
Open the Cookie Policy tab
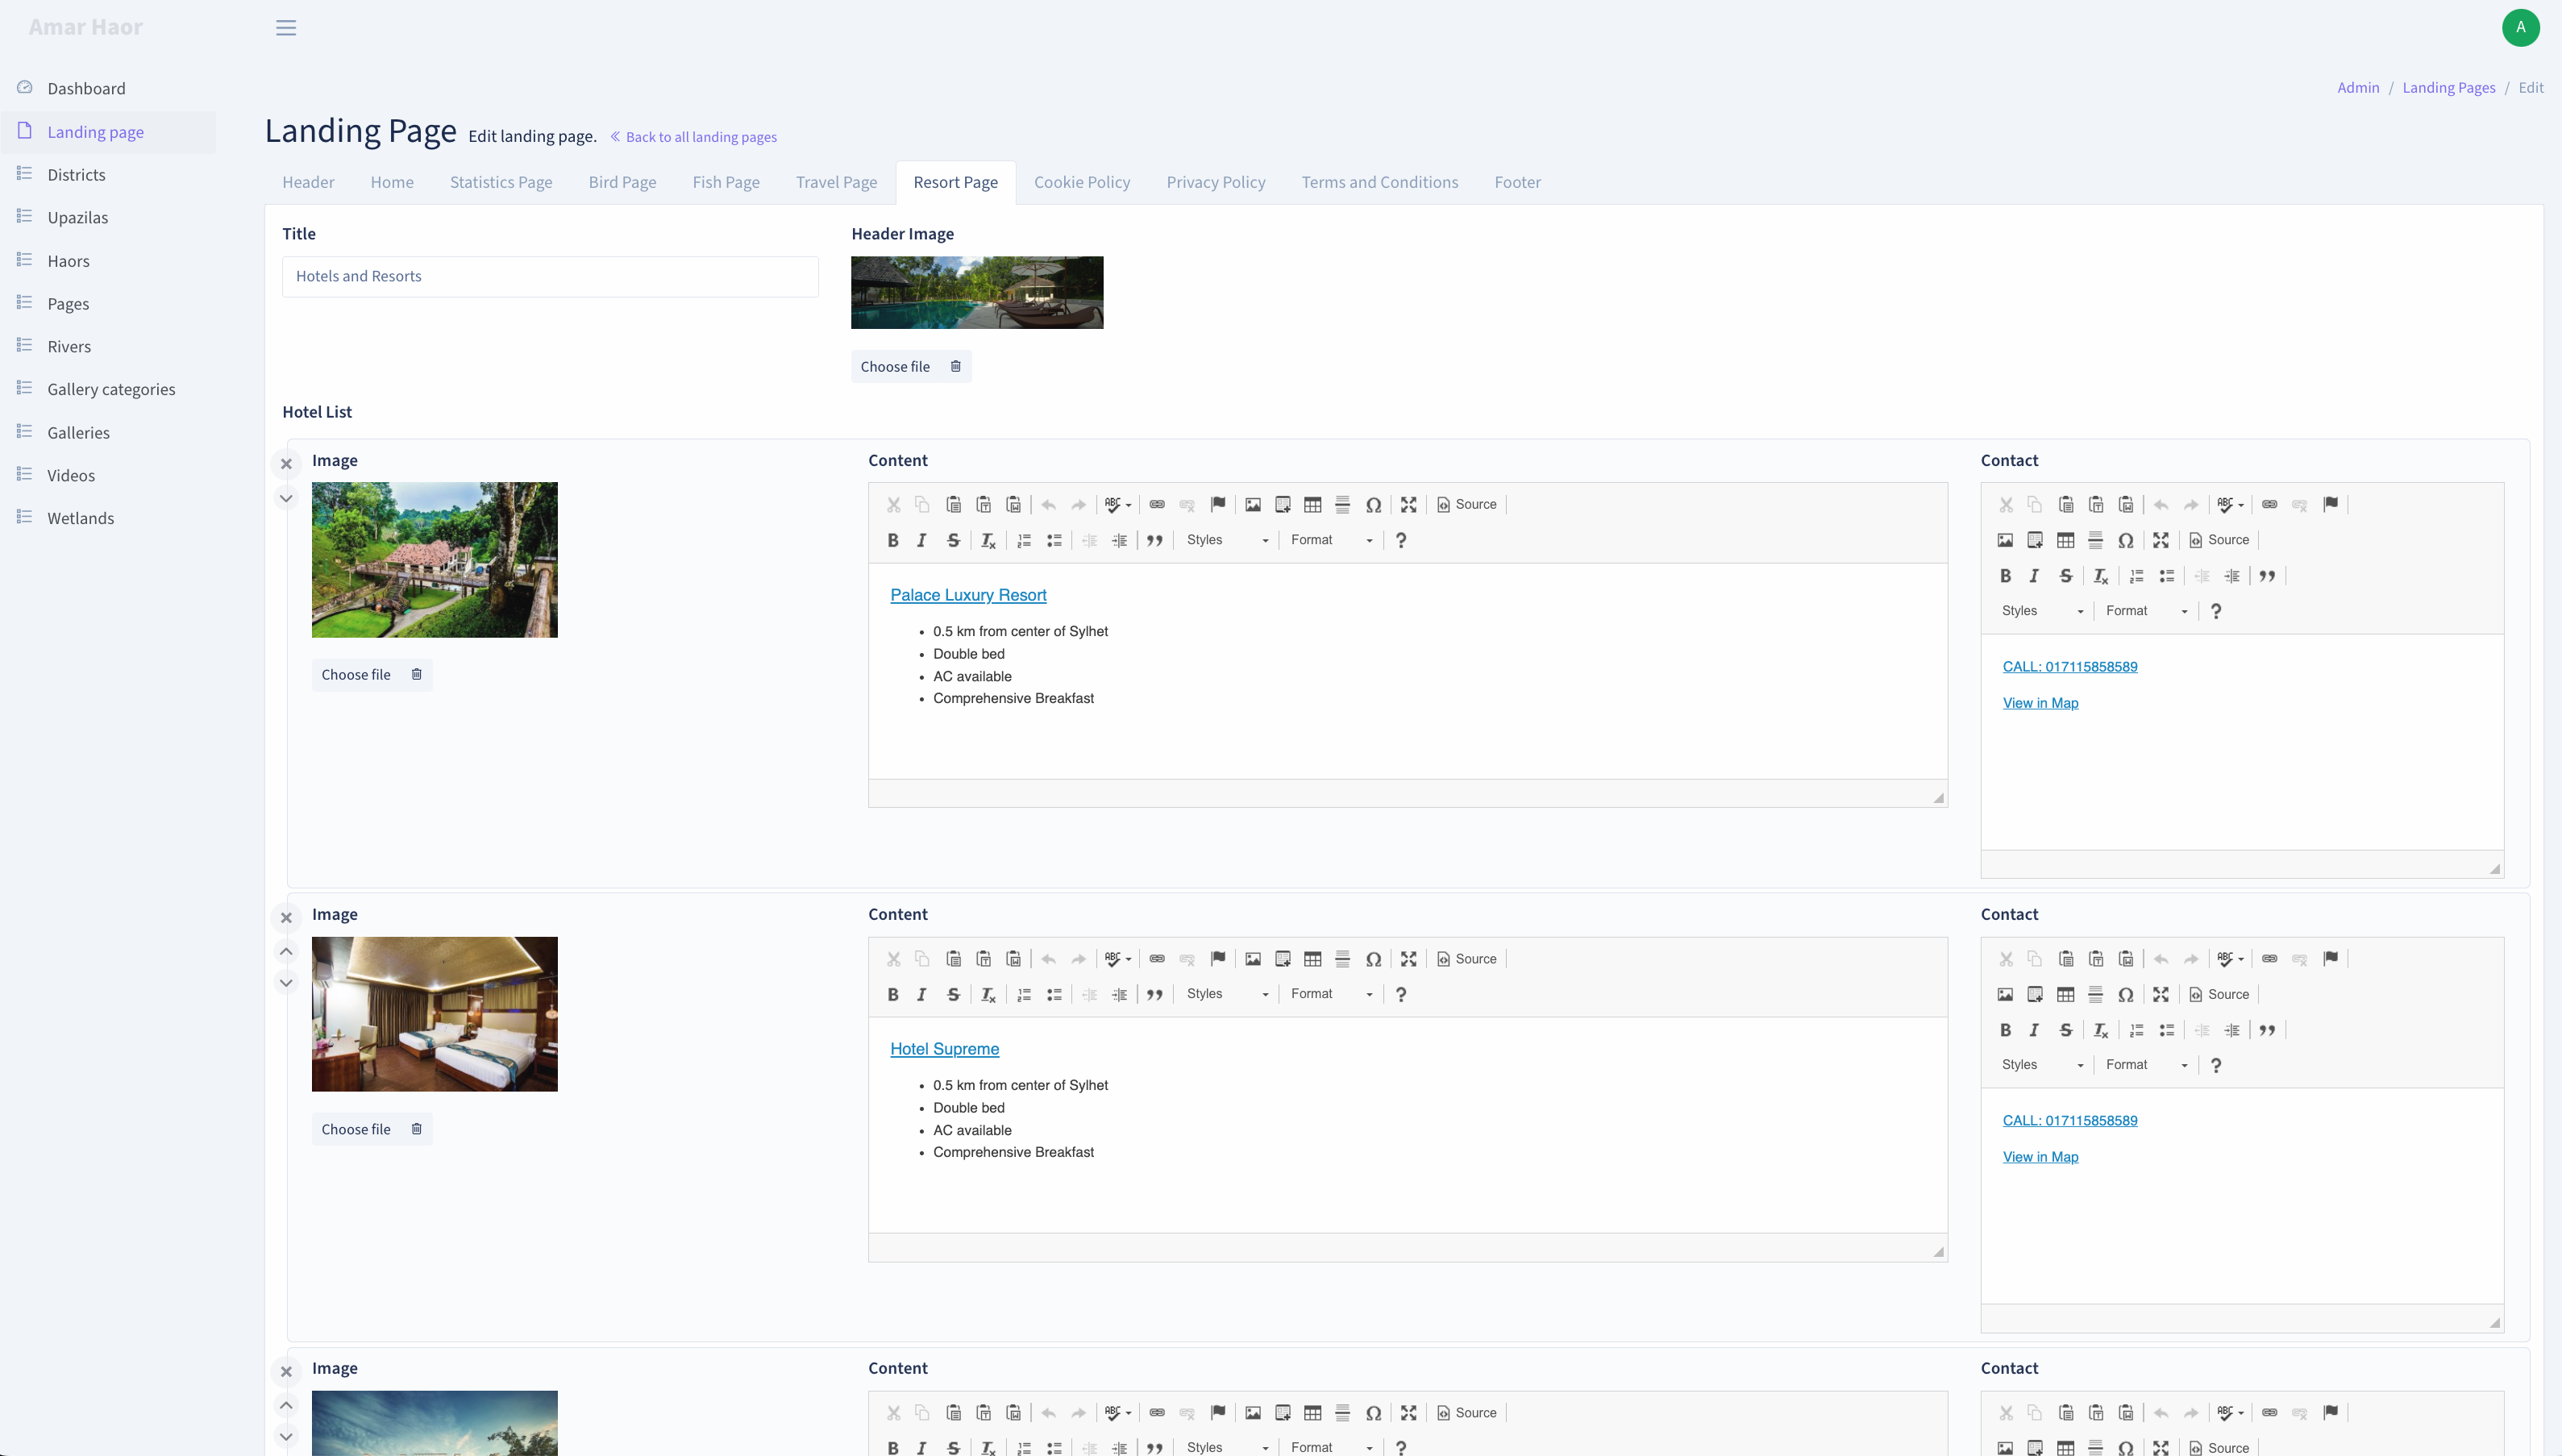[x=1082, y=182]
